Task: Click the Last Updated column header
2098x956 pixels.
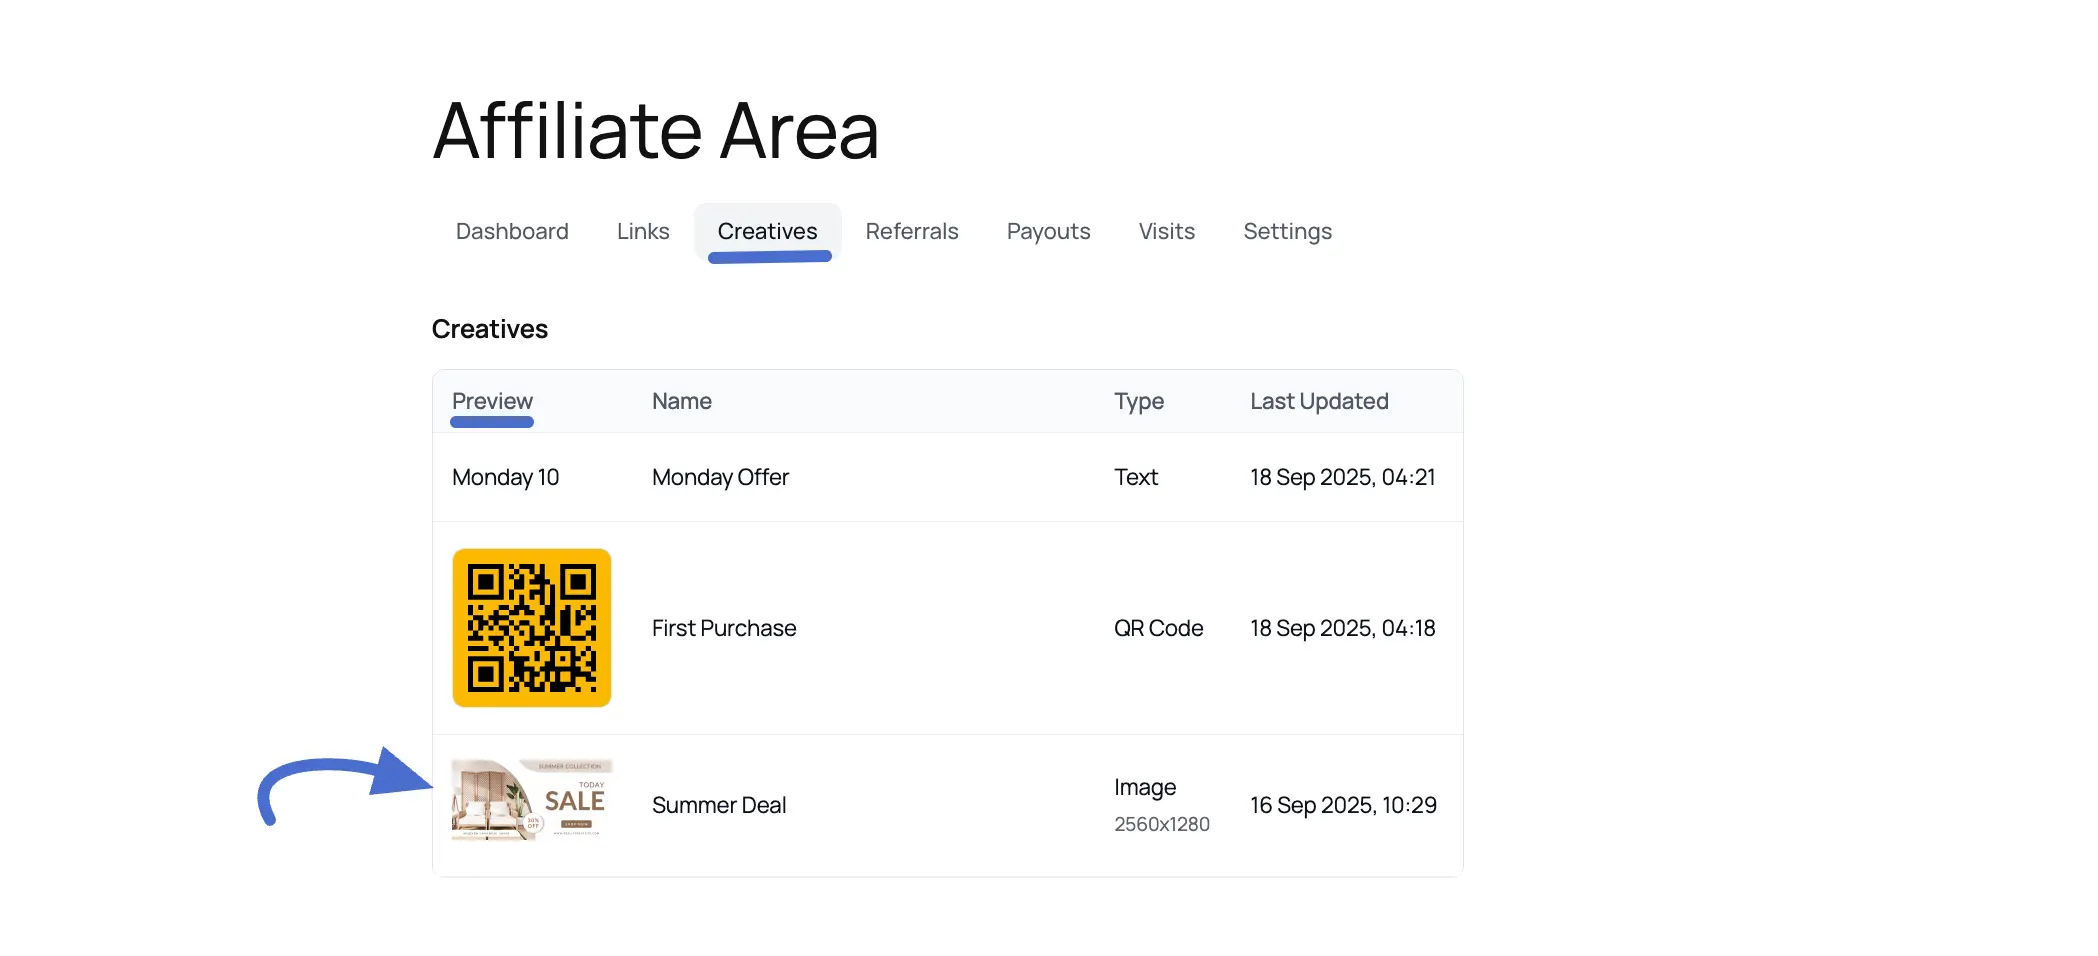Action: point(1318,402)
